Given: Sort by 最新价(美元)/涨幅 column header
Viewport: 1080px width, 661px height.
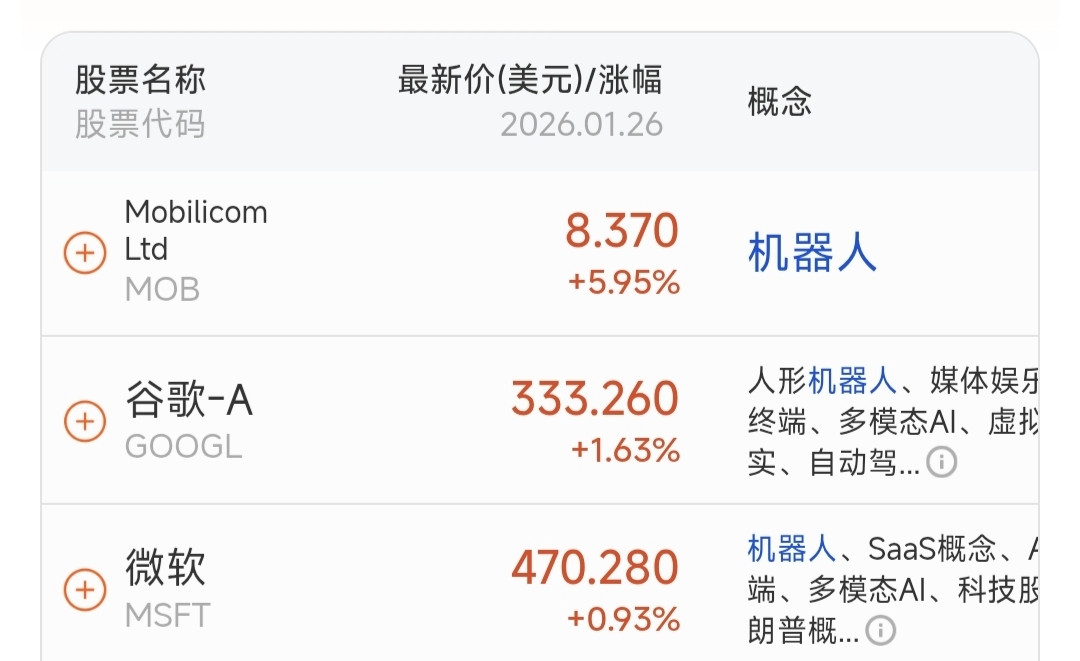Looking at the screenshot, I should pyautogui.click(x=529, y=80).
